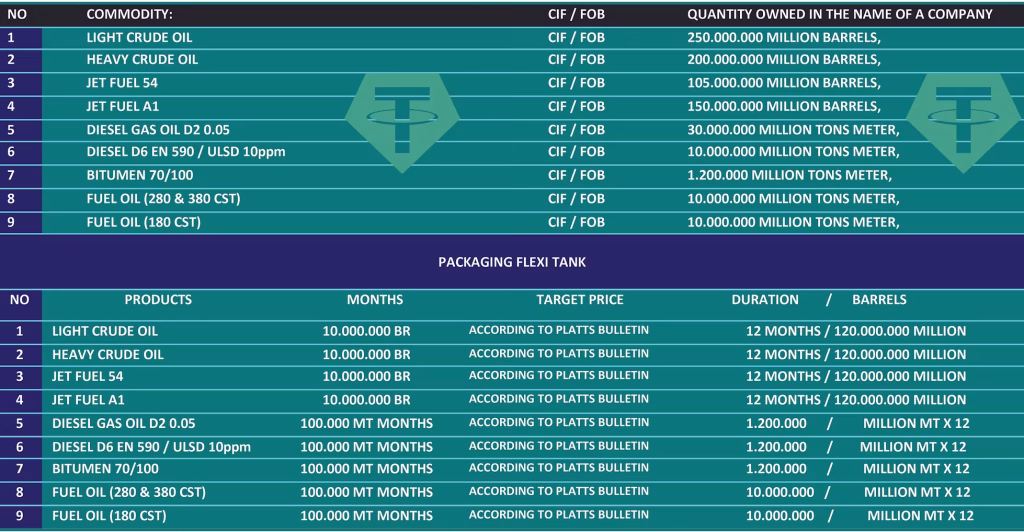
Task: Select the "COMMODITY:" column header
Action: tap(129, 15)
